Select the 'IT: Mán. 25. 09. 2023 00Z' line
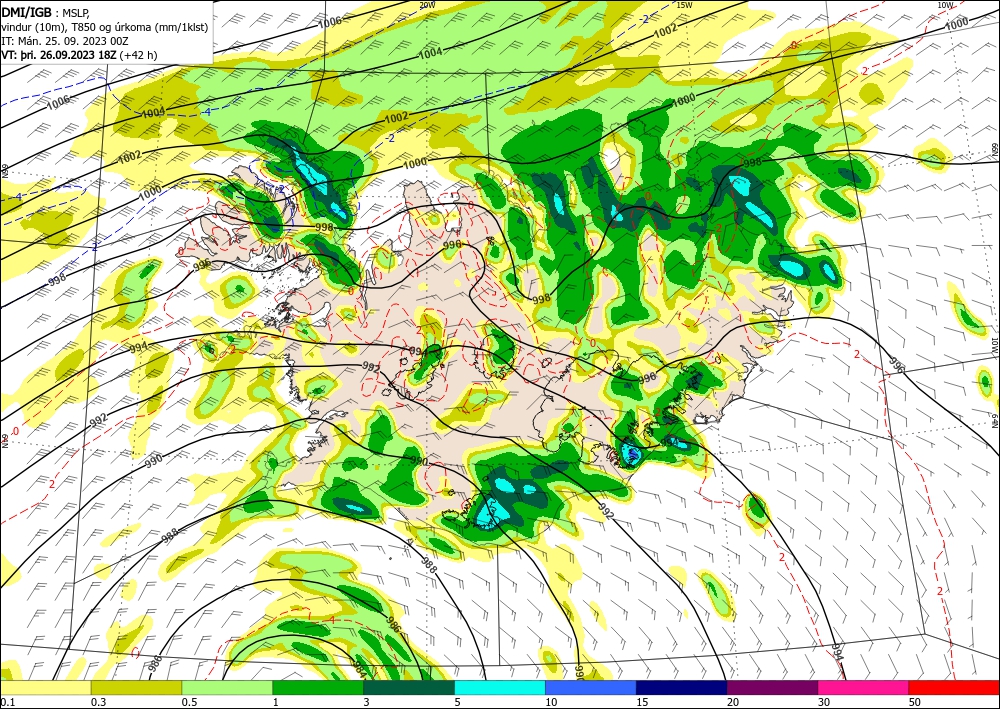This screenshot has height=709, width=1000. click(65, 41)
